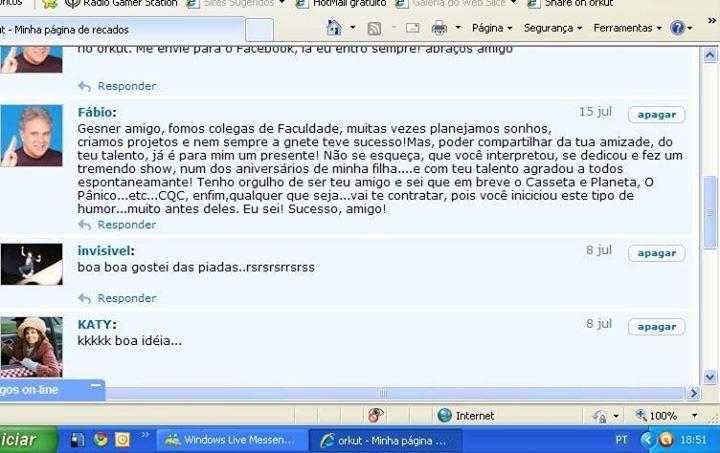Show more toolbar commands chevron
The image size is (720, 453).
tap(712, 20)
